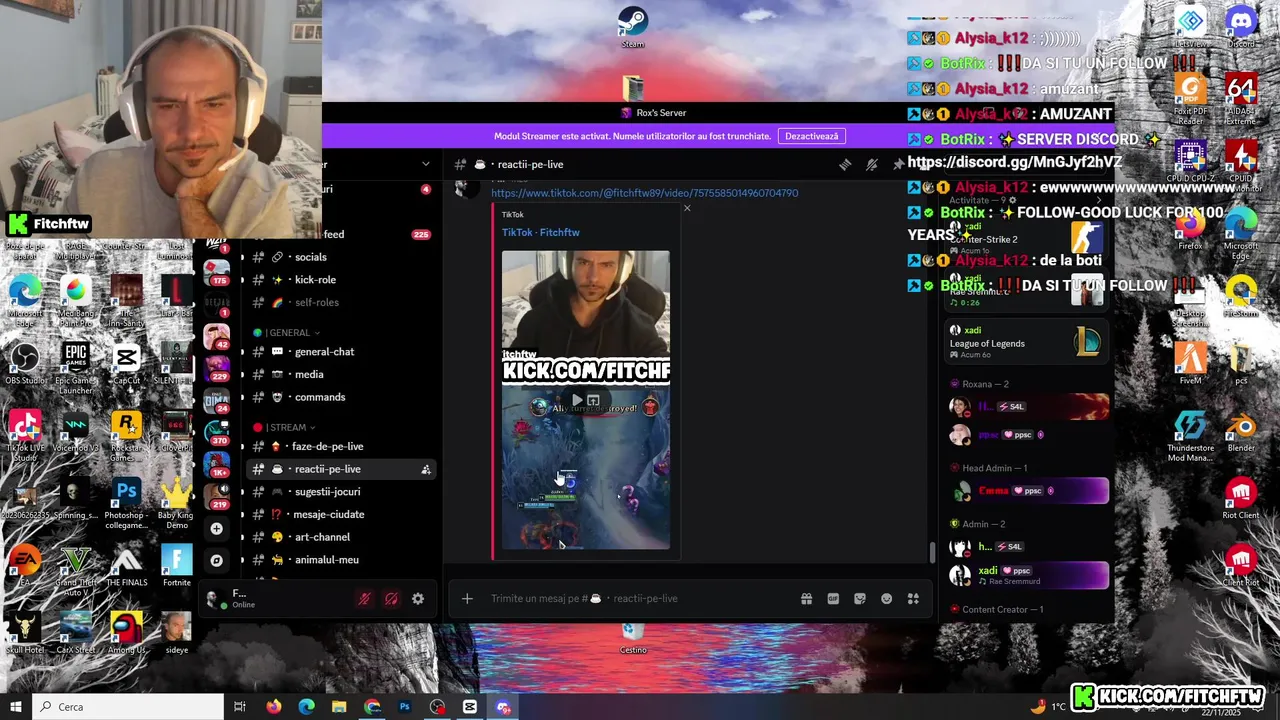This screenshot has height=720, width=1280.
Task: Open Cestino recycle bin icon
Action: (x=632, y=637)
